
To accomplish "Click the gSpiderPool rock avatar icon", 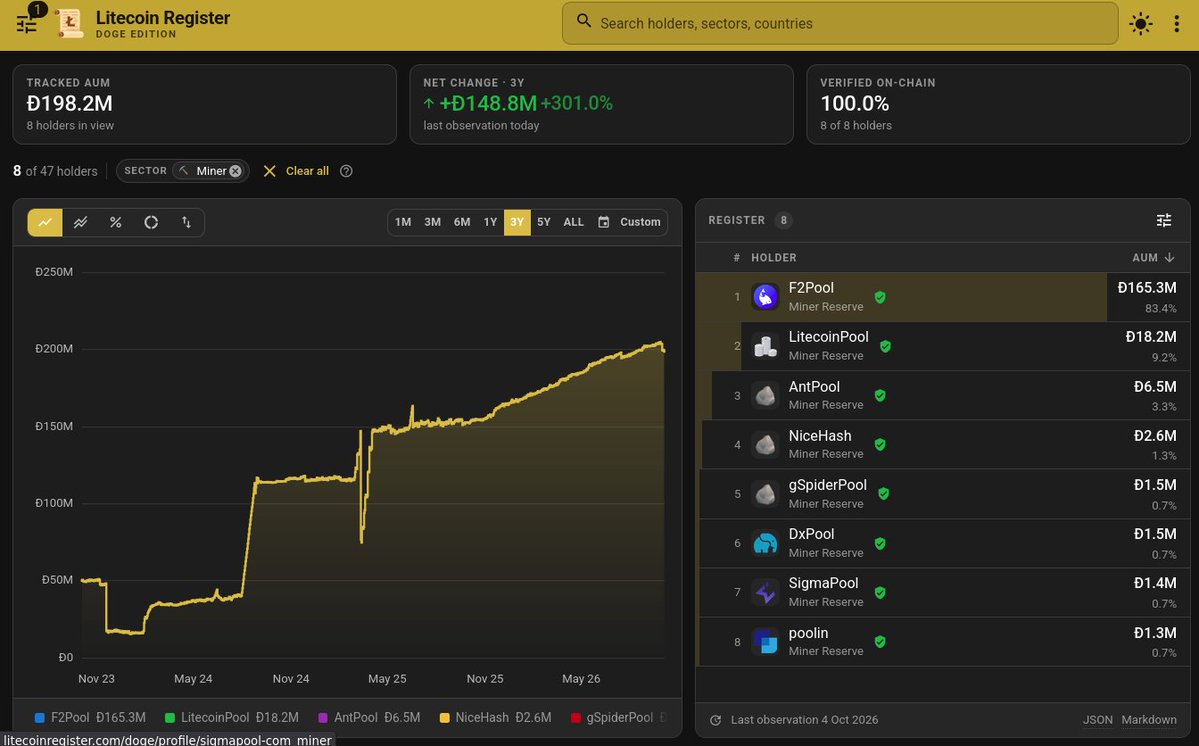I will point(765,494).
